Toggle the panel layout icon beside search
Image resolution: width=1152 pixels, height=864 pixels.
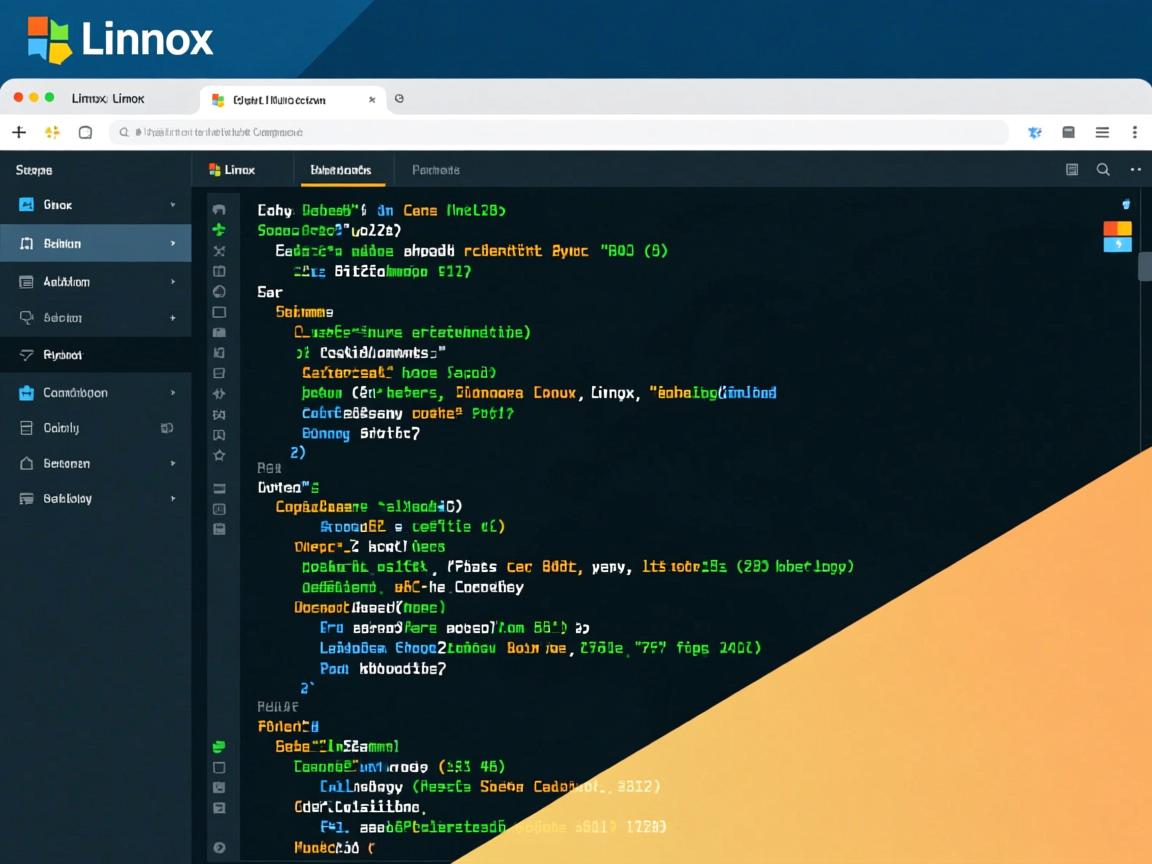[1072, 170]
